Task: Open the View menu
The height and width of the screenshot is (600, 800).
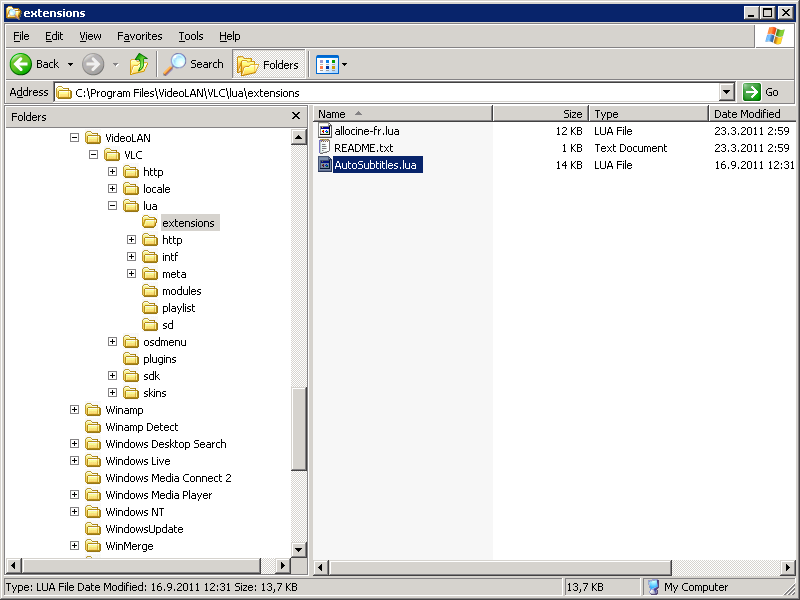Action: pos(90,36)
